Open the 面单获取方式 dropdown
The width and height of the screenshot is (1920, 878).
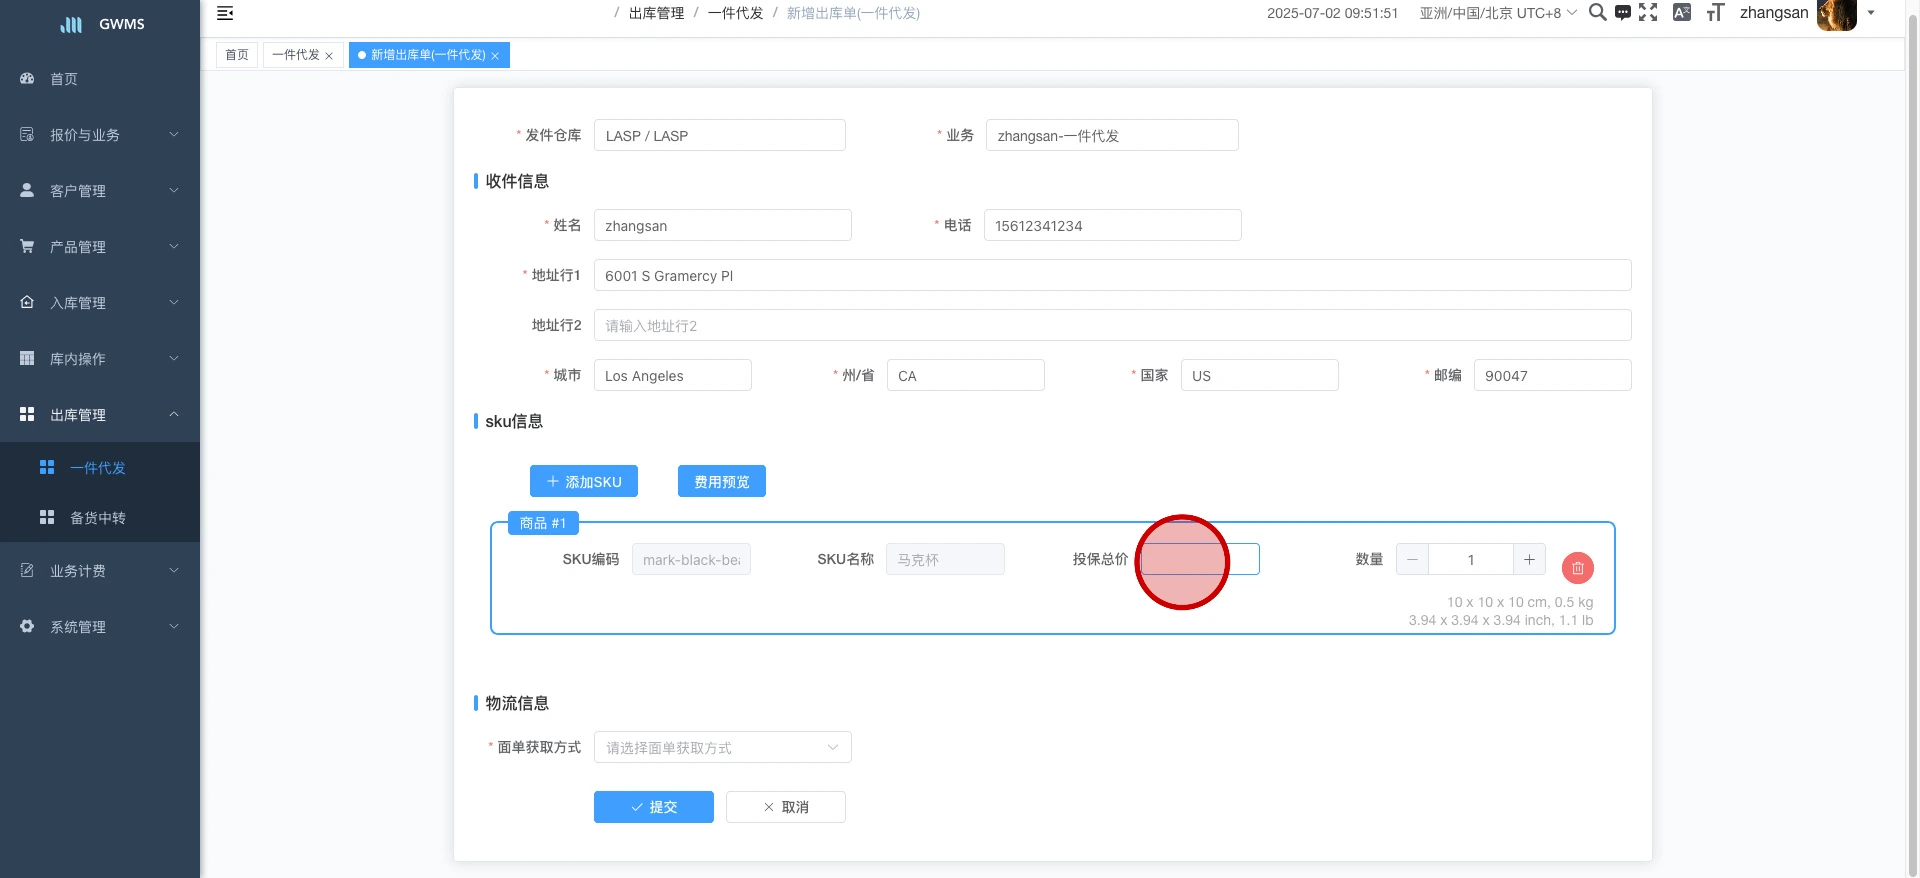[722, 748]
